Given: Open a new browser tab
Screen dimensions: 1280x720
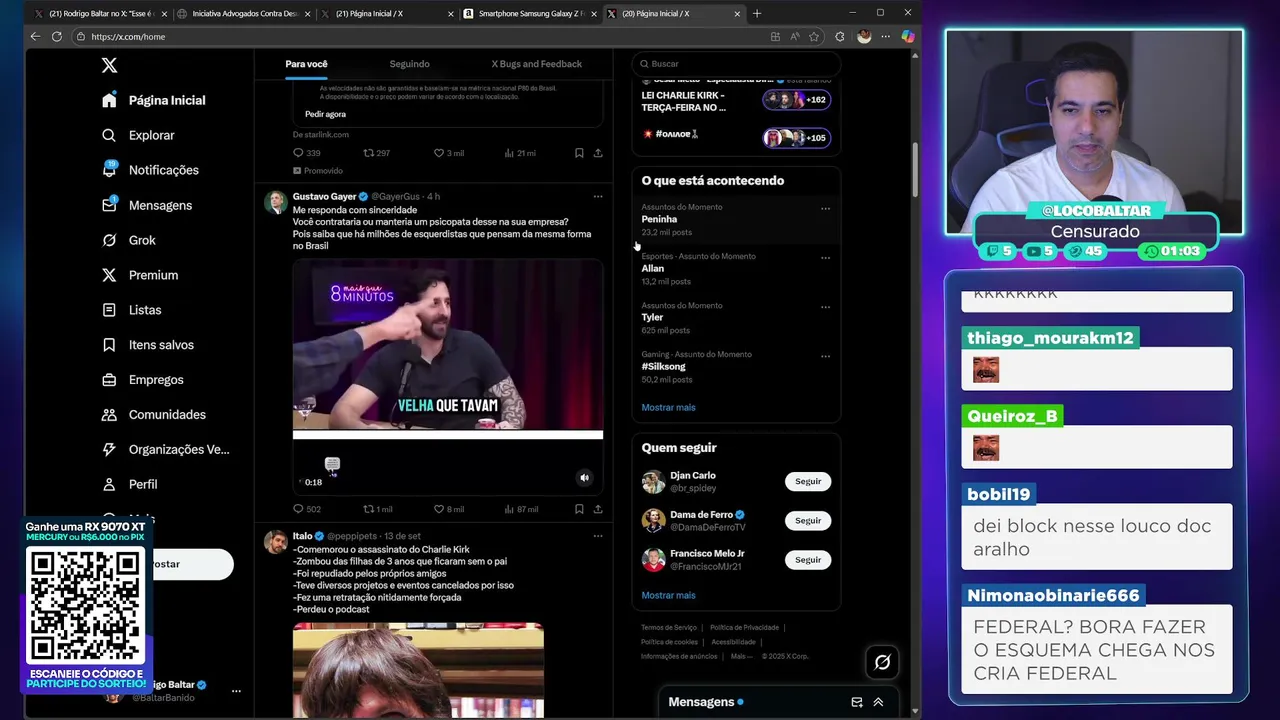Looking at the screenshot, I should click(x=757, y=14).
